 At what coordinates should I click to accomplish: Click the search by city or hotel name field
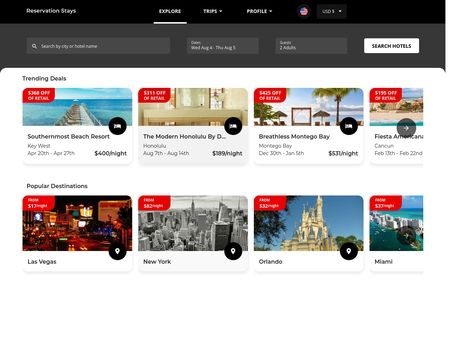point(98,46)
